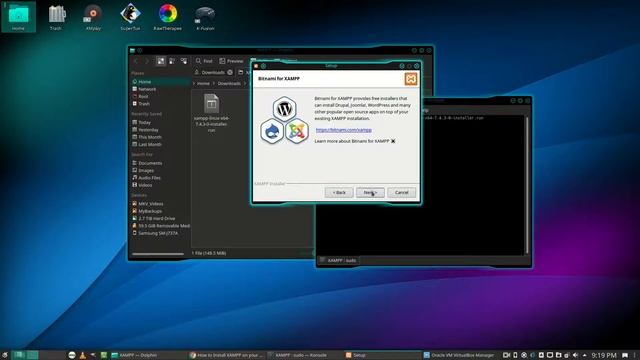Open 2.7 TiB Hard Drive device

[x=160, y=218]
